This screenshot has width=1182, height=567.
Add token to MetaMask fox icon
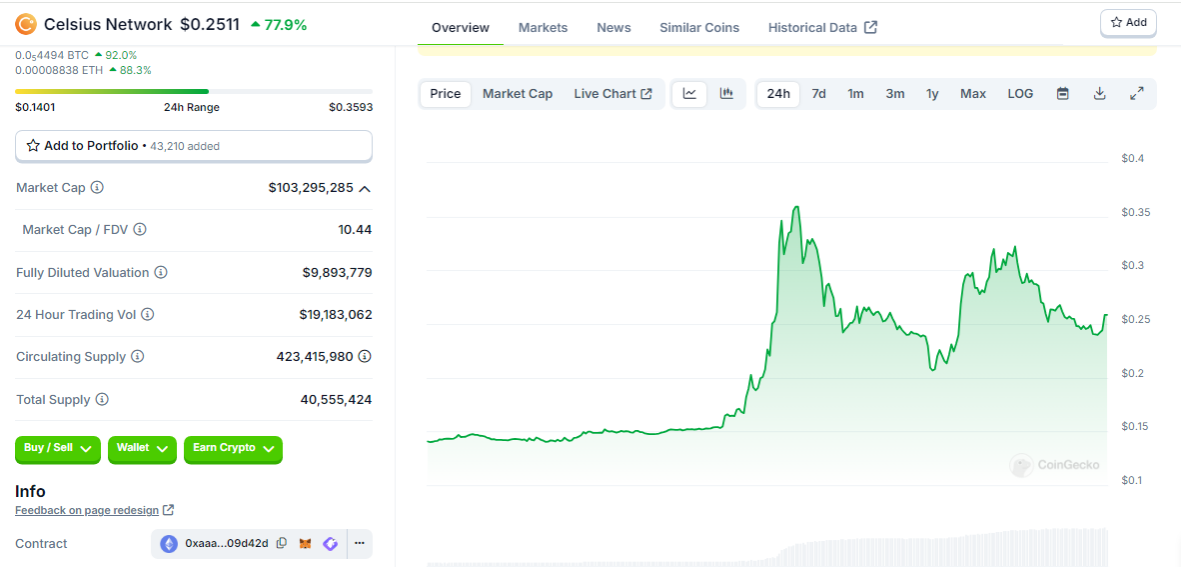tap(305, 543)
